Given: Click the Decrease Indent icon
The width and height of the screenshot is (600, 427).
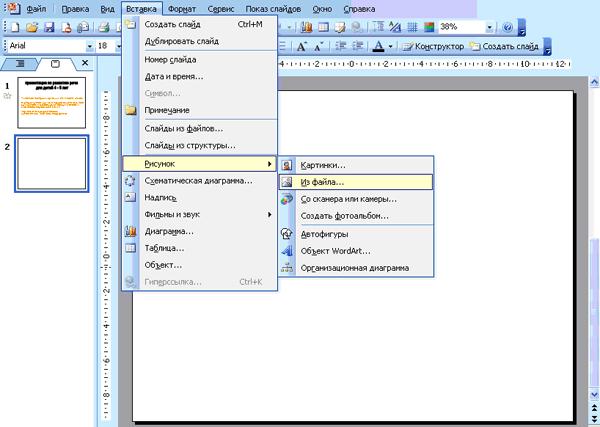Looking at the screenshot, I should [340, 47].
